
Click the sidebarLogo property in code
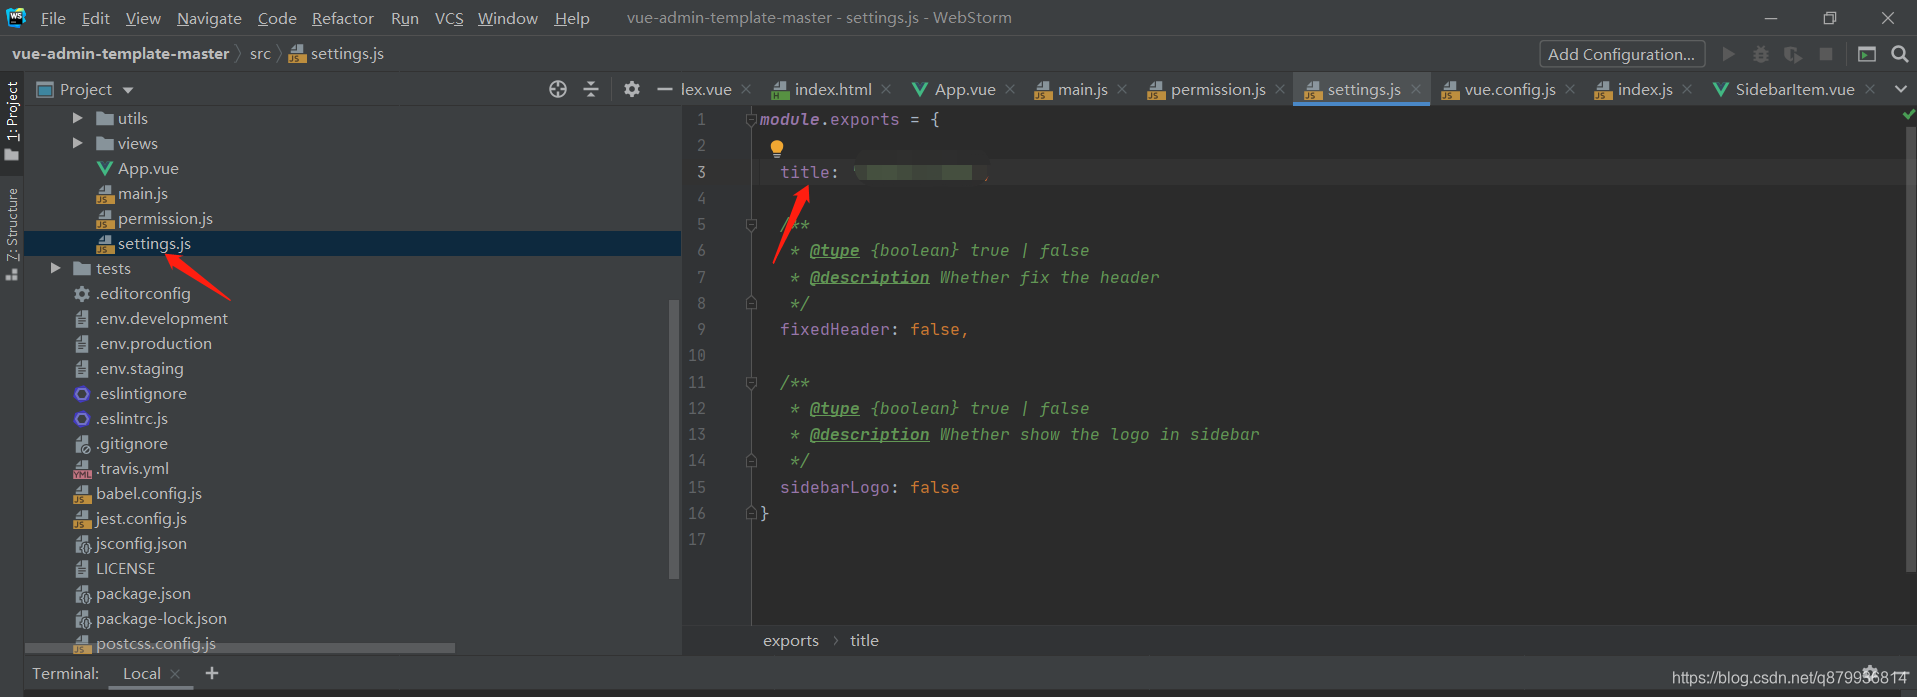coord(834,487)
